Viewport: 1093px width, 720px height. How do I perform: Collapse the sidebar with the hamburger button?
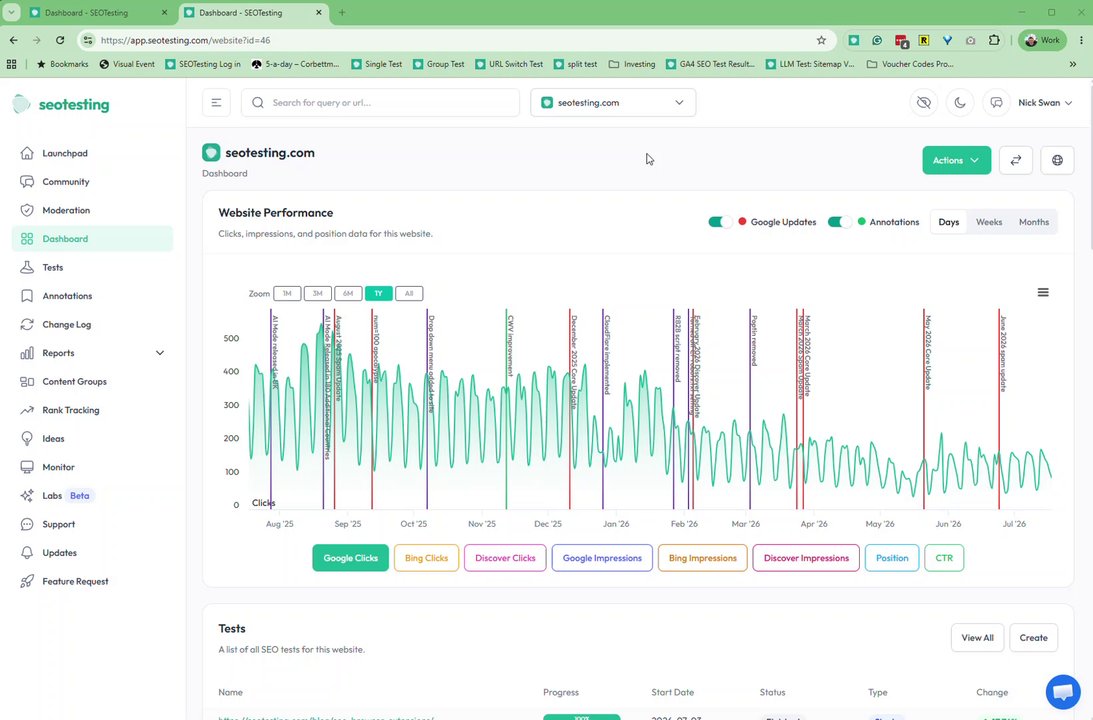[x=216, y=102]
